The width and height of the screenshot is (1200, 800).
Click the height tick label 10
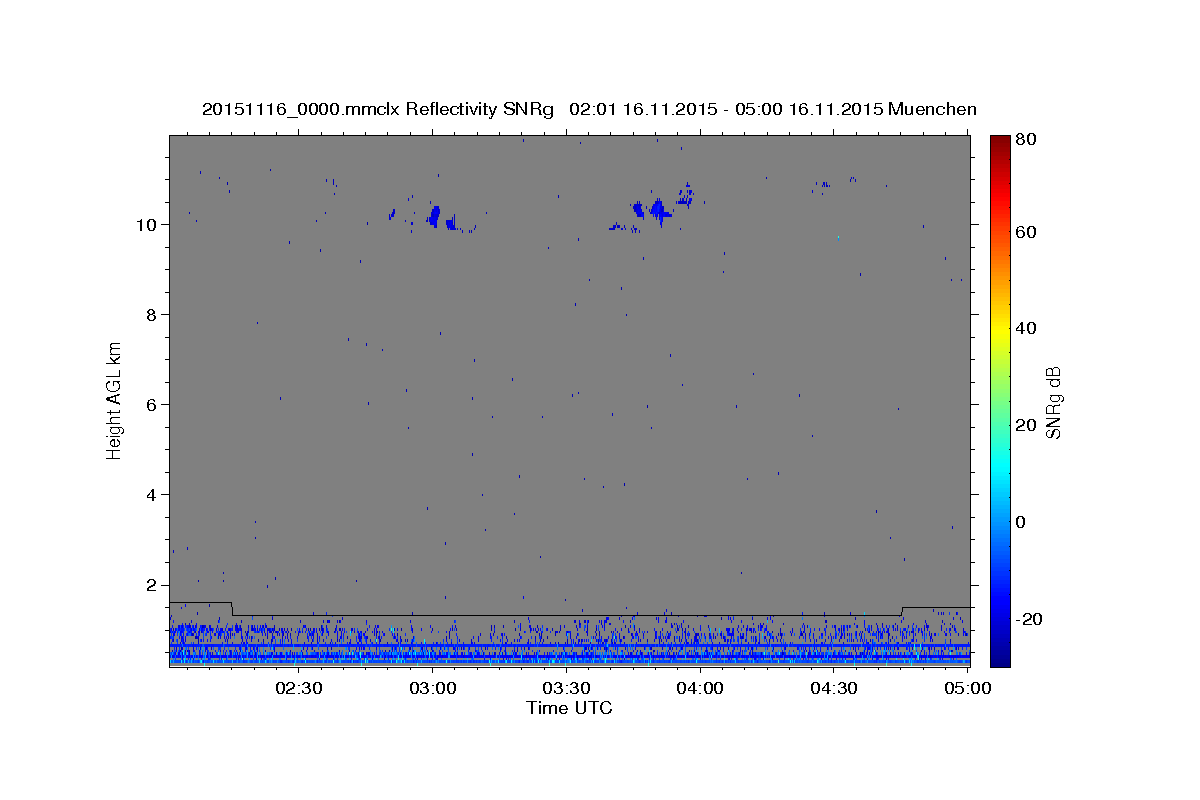145,224
